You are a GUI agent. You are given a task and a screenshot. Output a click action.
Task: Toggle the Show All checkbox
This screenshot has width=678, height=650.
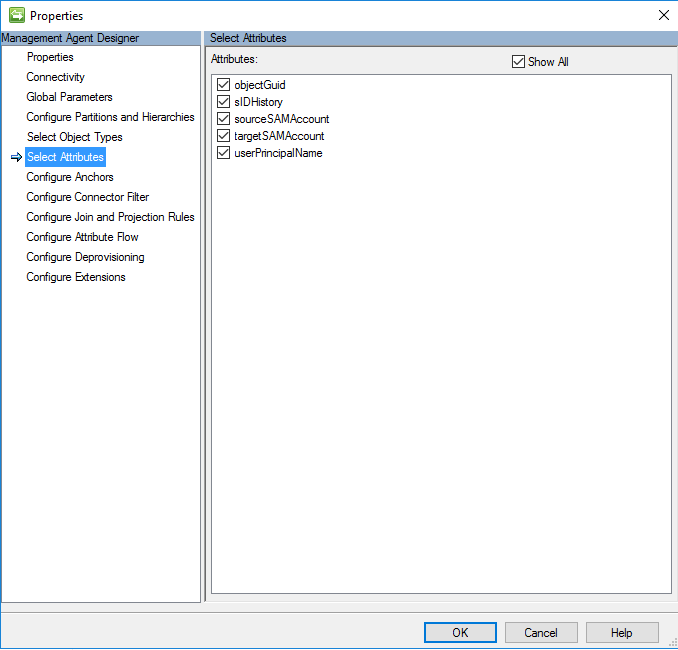[518, 62]
